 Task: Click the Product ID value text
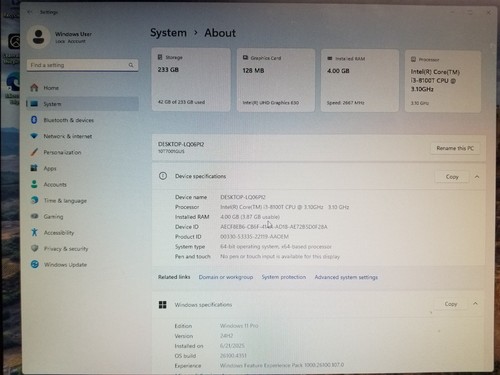tap(254, 237)
